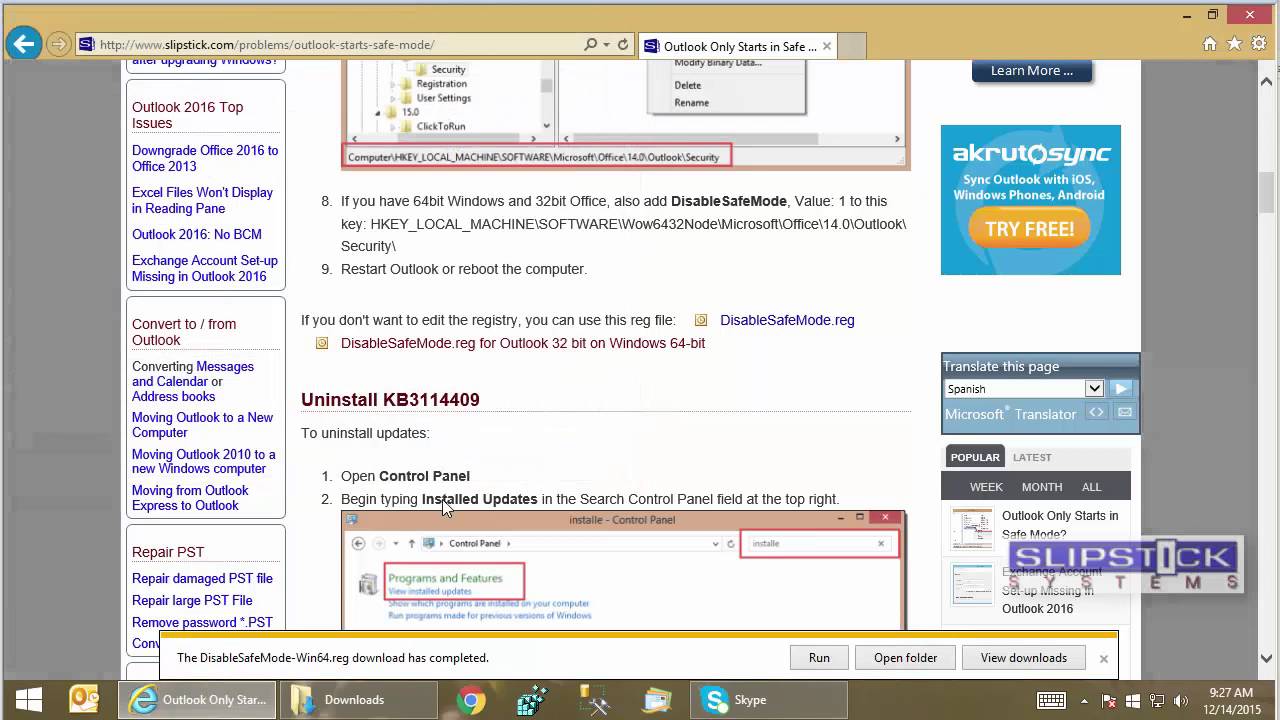The height and width of the screenshot is (720, 1280).
Task: Click the scrollbar down arrow
Action: click(1266, 660)
